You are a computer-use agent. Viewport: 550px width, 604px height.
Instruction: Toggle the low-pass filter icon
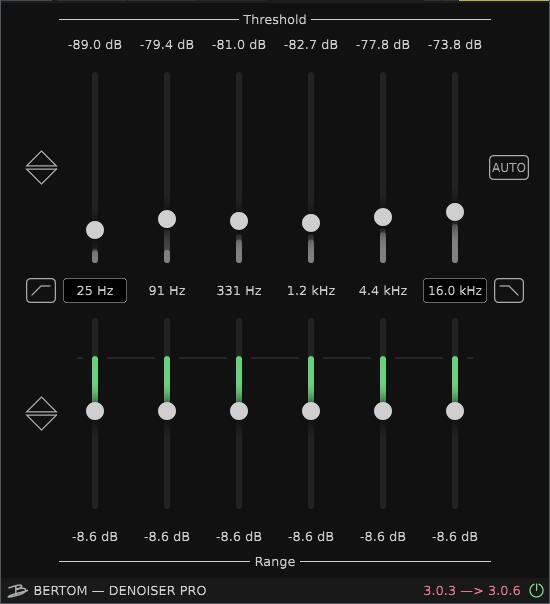click(509, 290)
